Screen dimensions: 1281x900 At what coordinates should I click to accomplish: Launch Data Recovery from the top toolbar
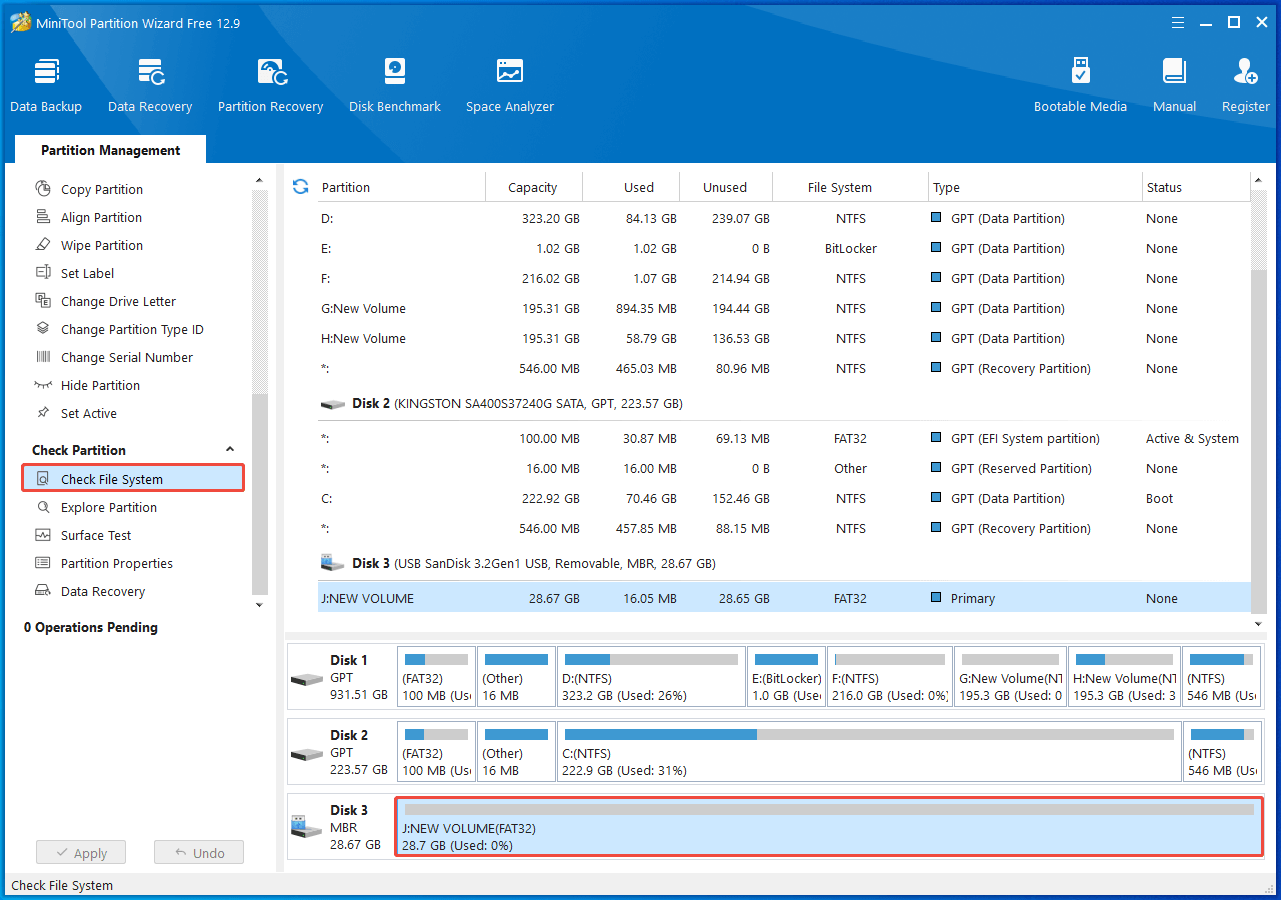click(x=149, y=82)
